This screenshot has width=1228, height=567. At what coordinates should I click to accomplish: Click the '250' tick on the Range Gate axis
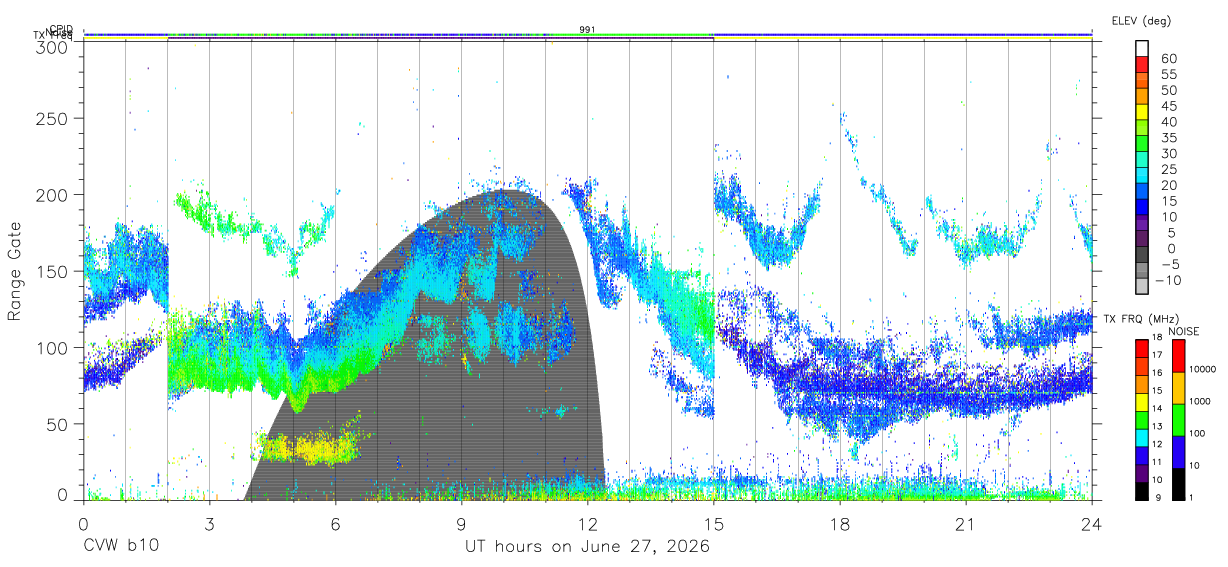click(53, 118)
